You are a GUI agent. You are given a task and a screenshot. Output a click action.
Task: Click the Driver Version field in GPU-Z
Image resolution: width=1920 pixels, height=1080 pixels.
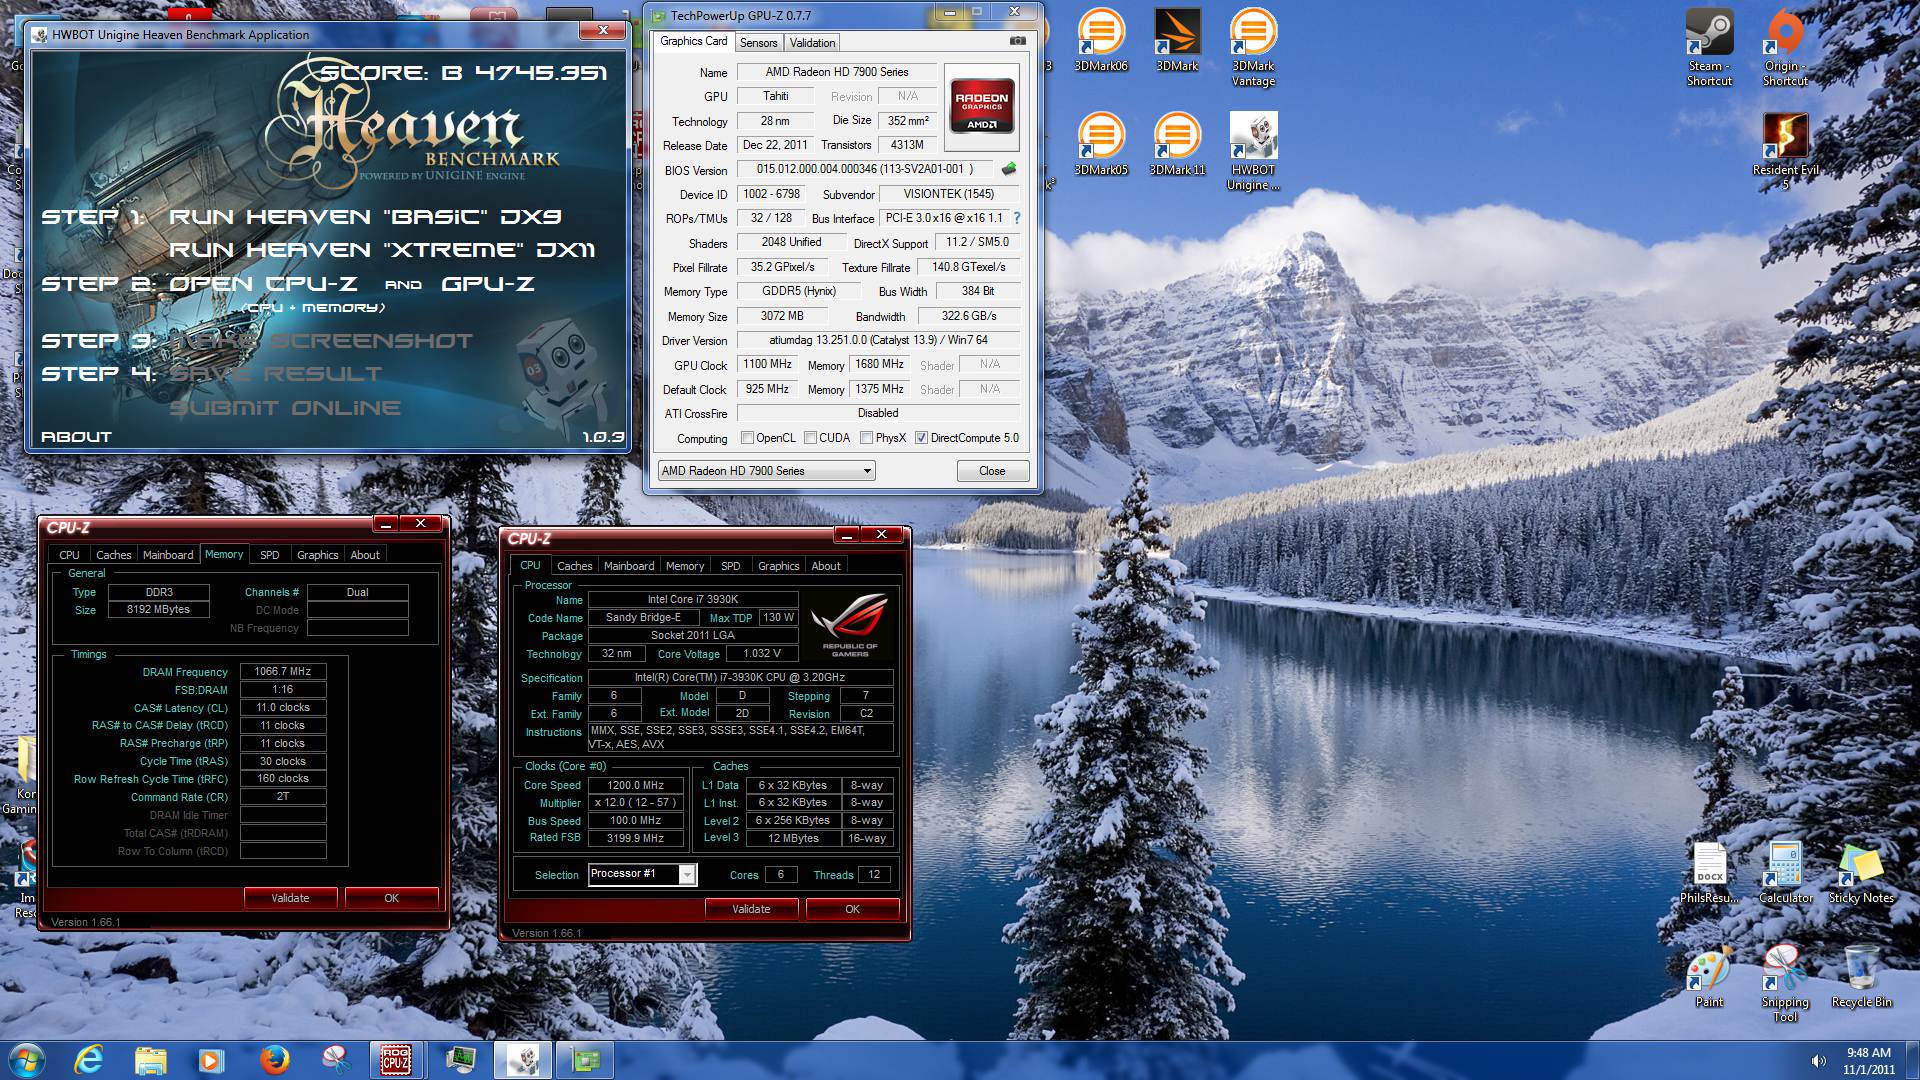[878, 340]
